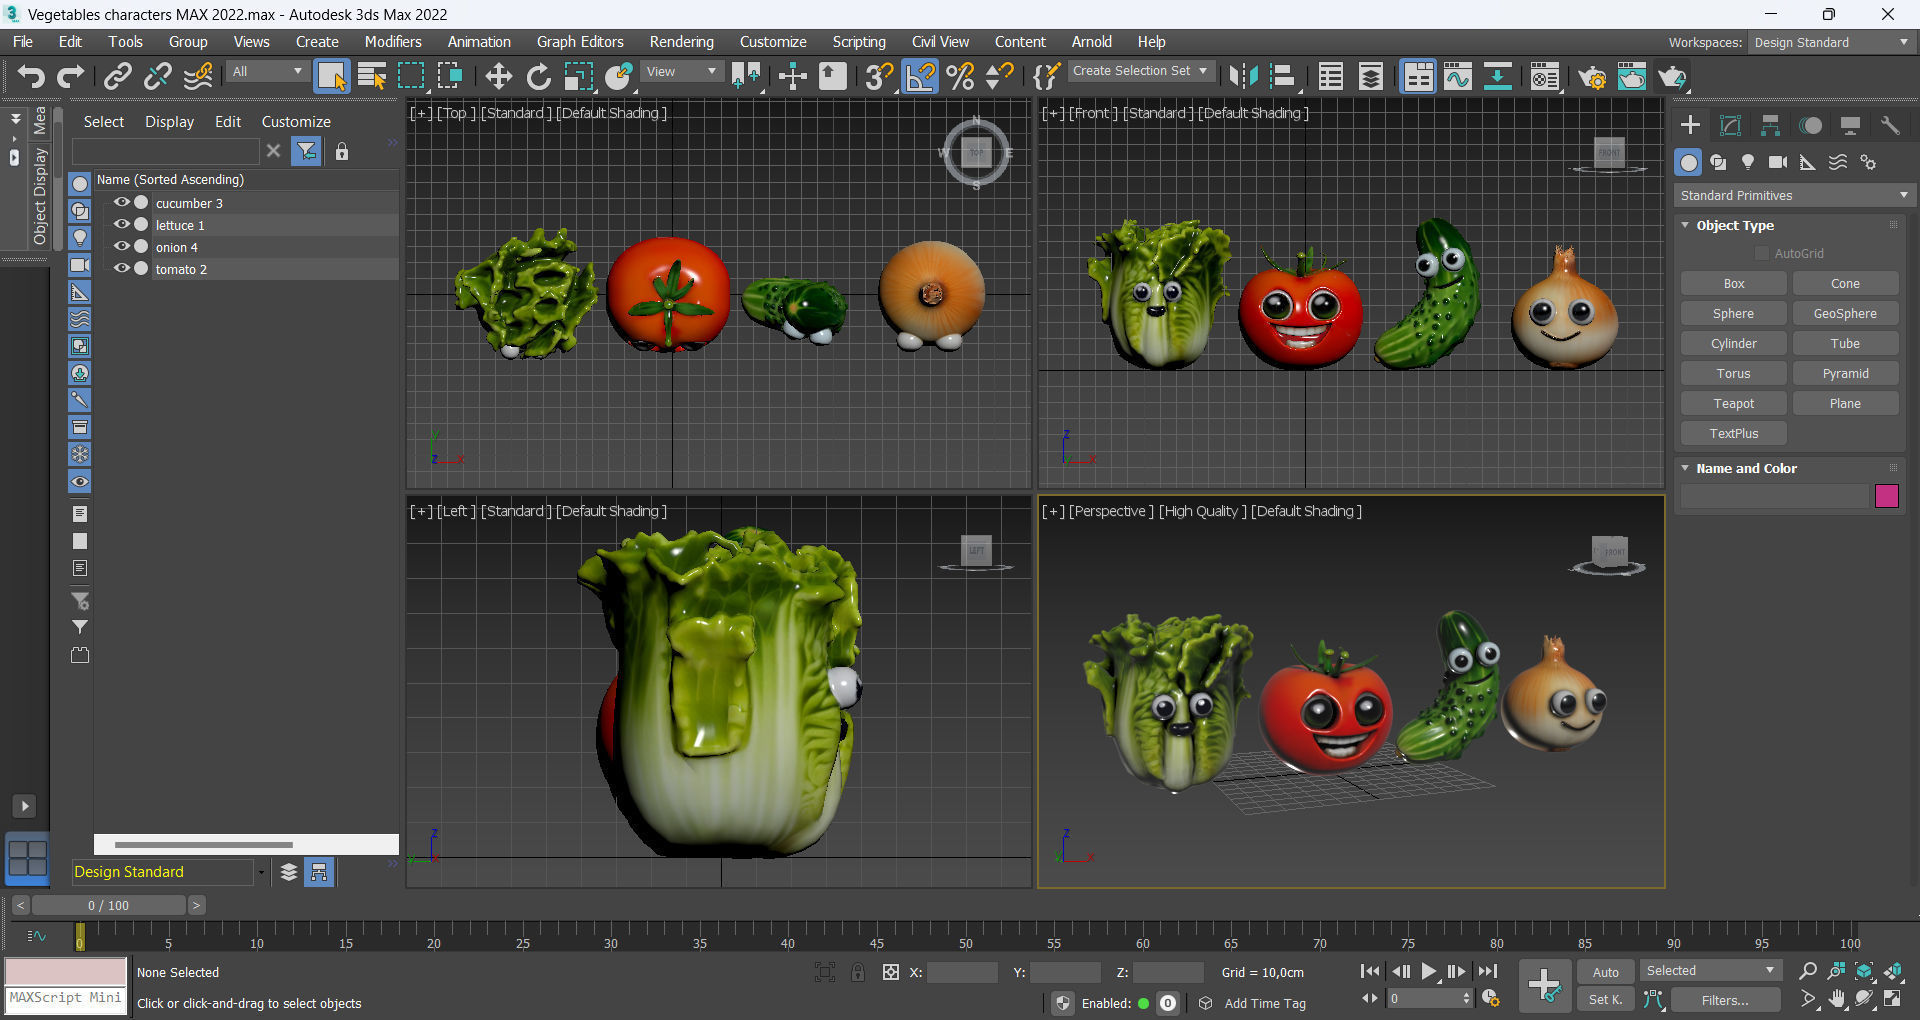Switch to Lights category icon
The image size is (1920, 1020).
point(1748,162)
